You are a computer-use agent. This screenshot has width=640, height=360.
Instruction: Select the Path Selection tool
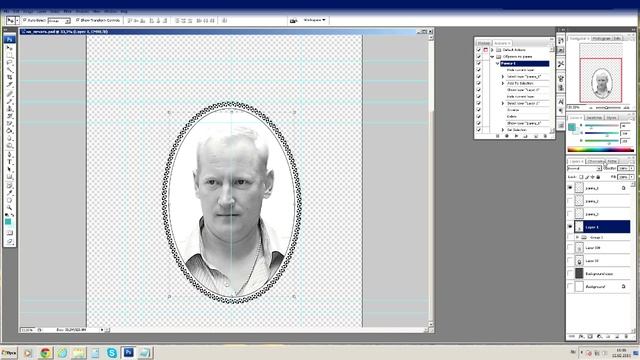[x=10, y=169]
